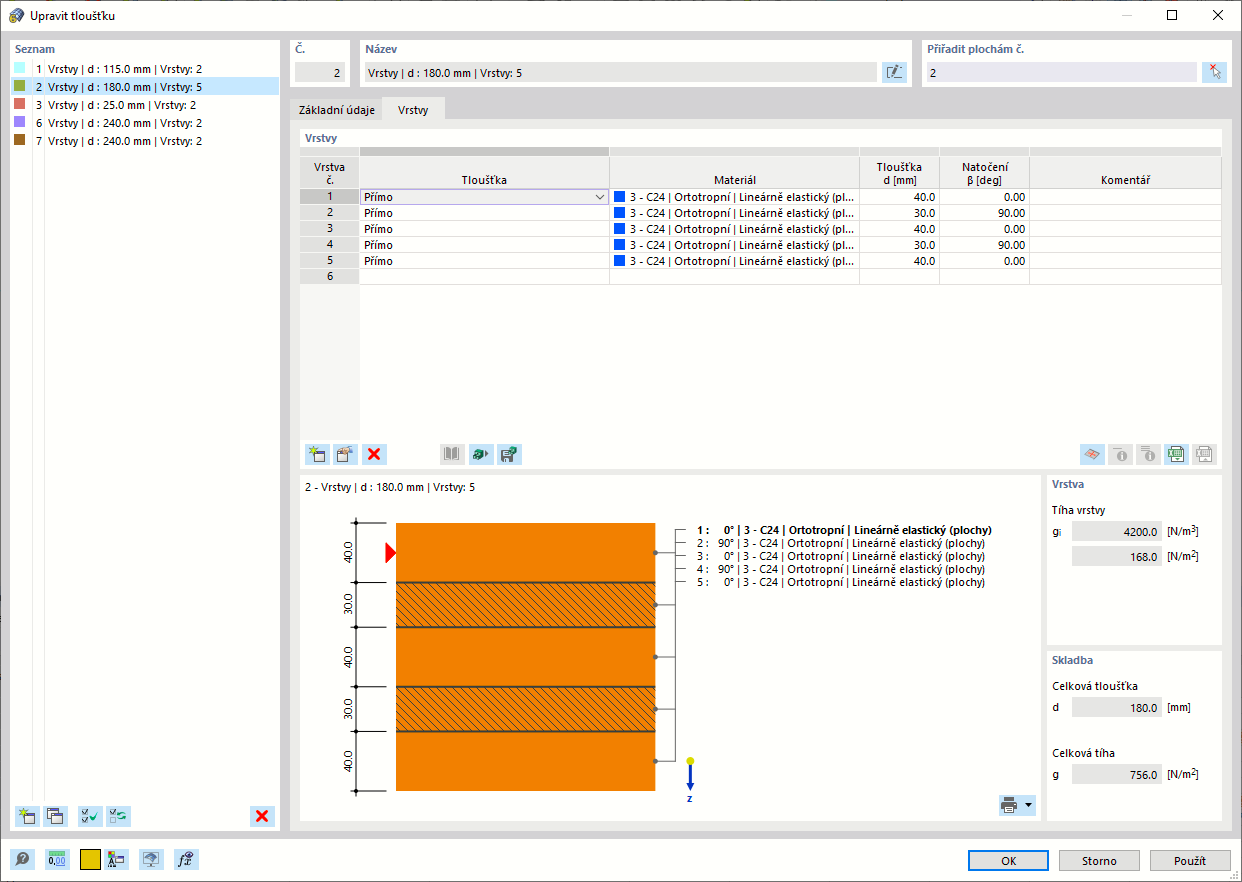Open the yellow color swatch
The width and height of the screenshot is (1242, 882).
pyautogui.click(x=90, y=859)
